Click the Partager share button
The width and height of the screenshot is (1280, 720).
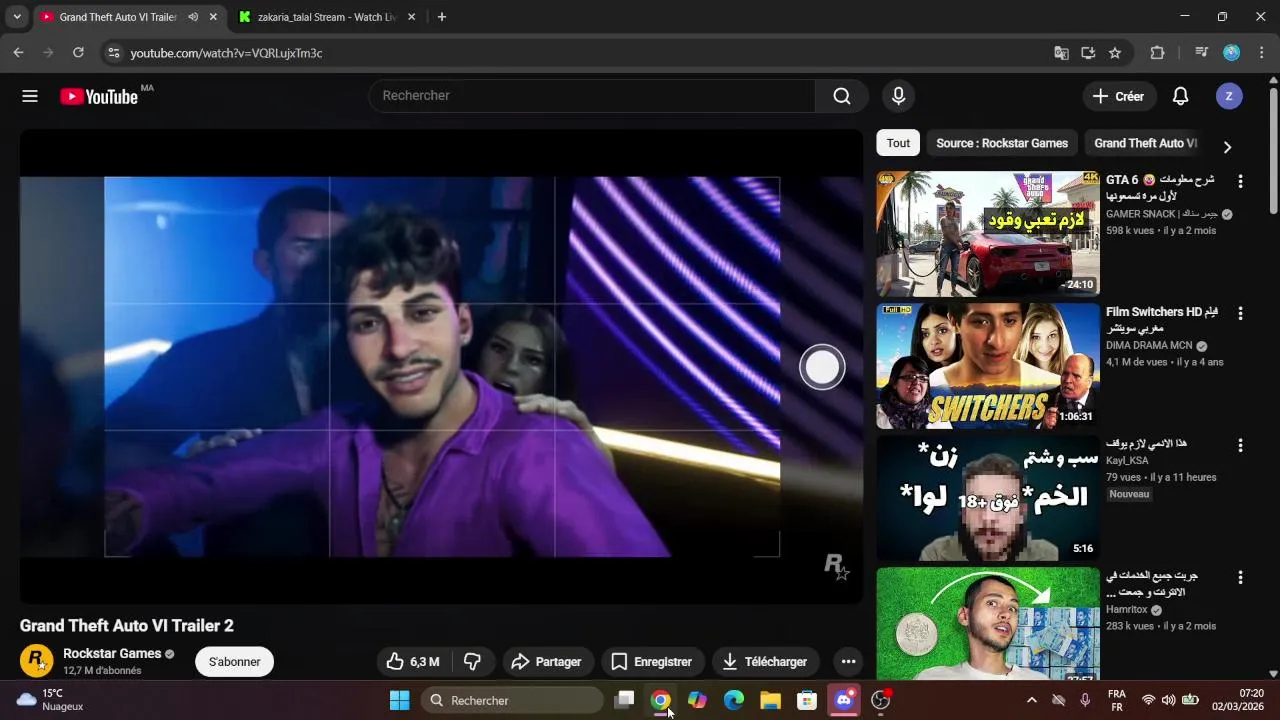coord(546,662)
